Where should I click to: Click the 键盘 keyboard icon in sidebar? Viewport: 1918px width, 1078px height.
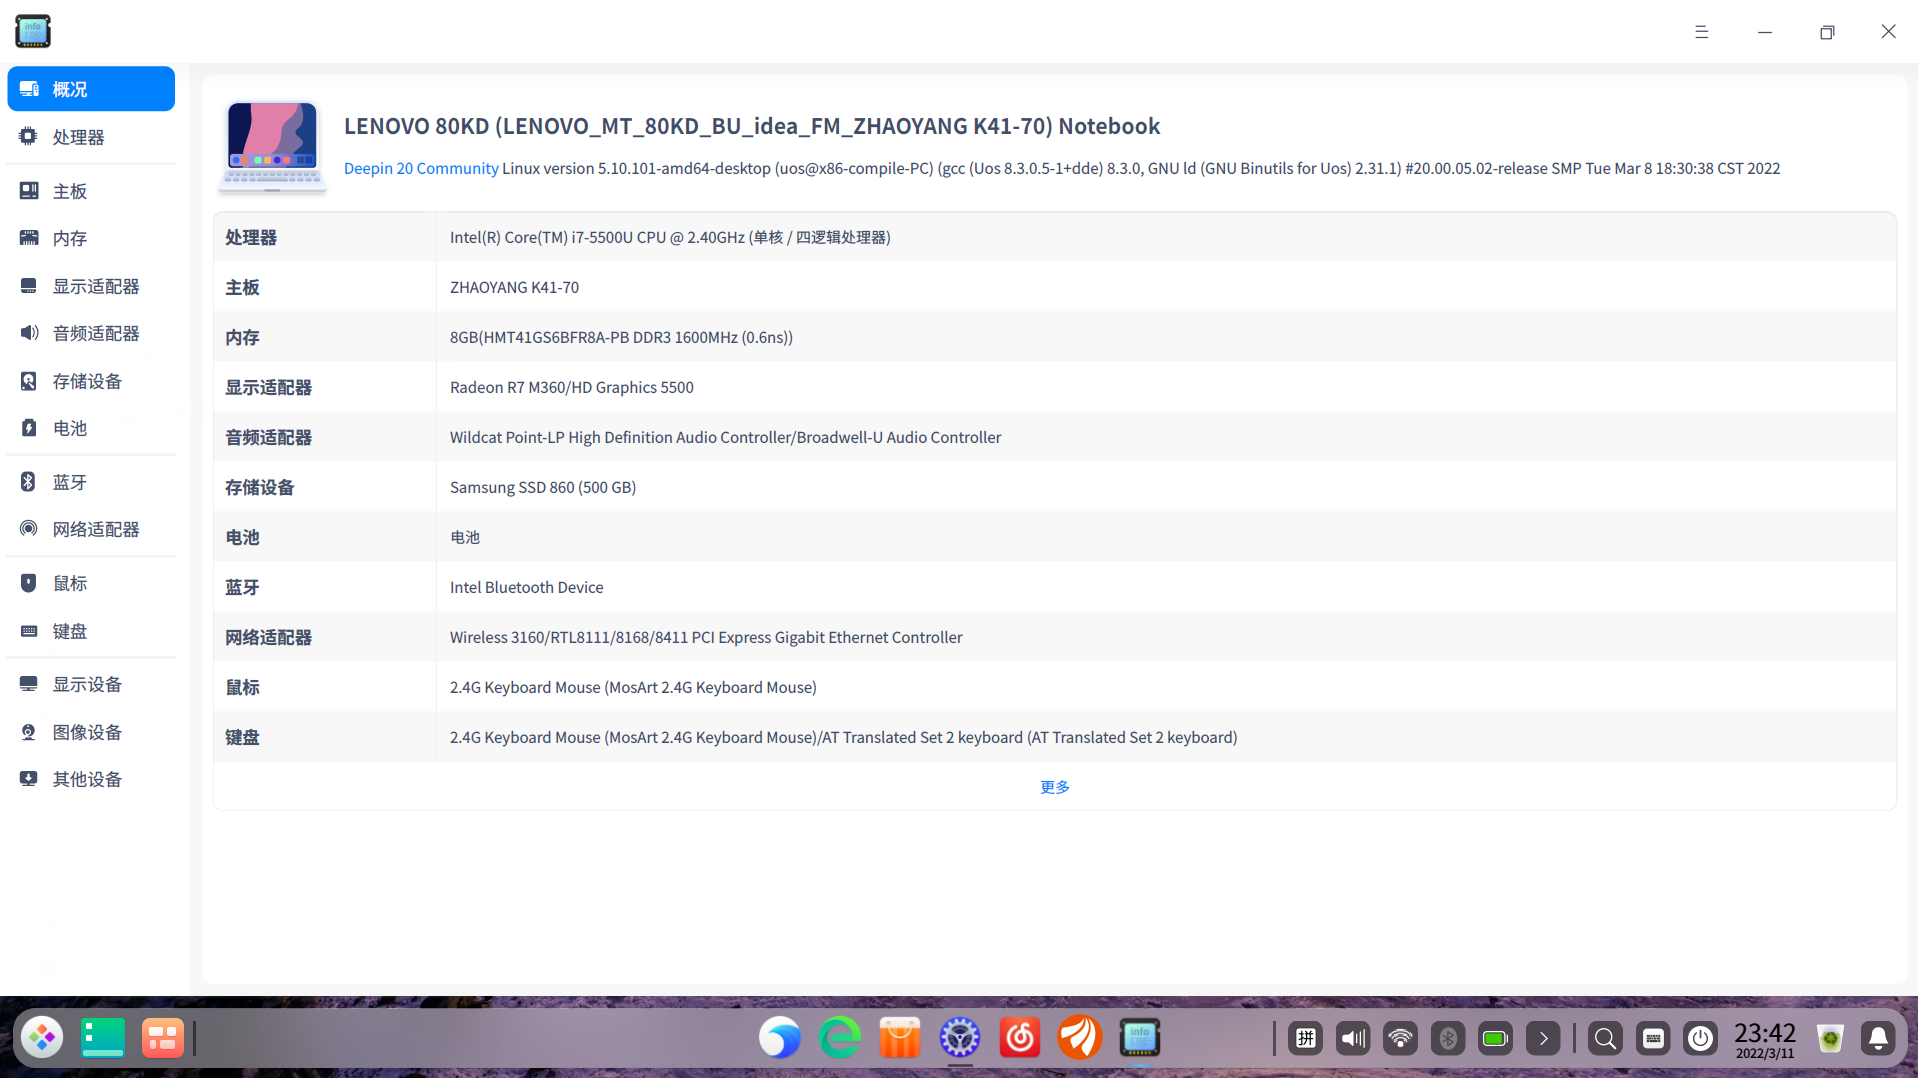tap(29, 631)
